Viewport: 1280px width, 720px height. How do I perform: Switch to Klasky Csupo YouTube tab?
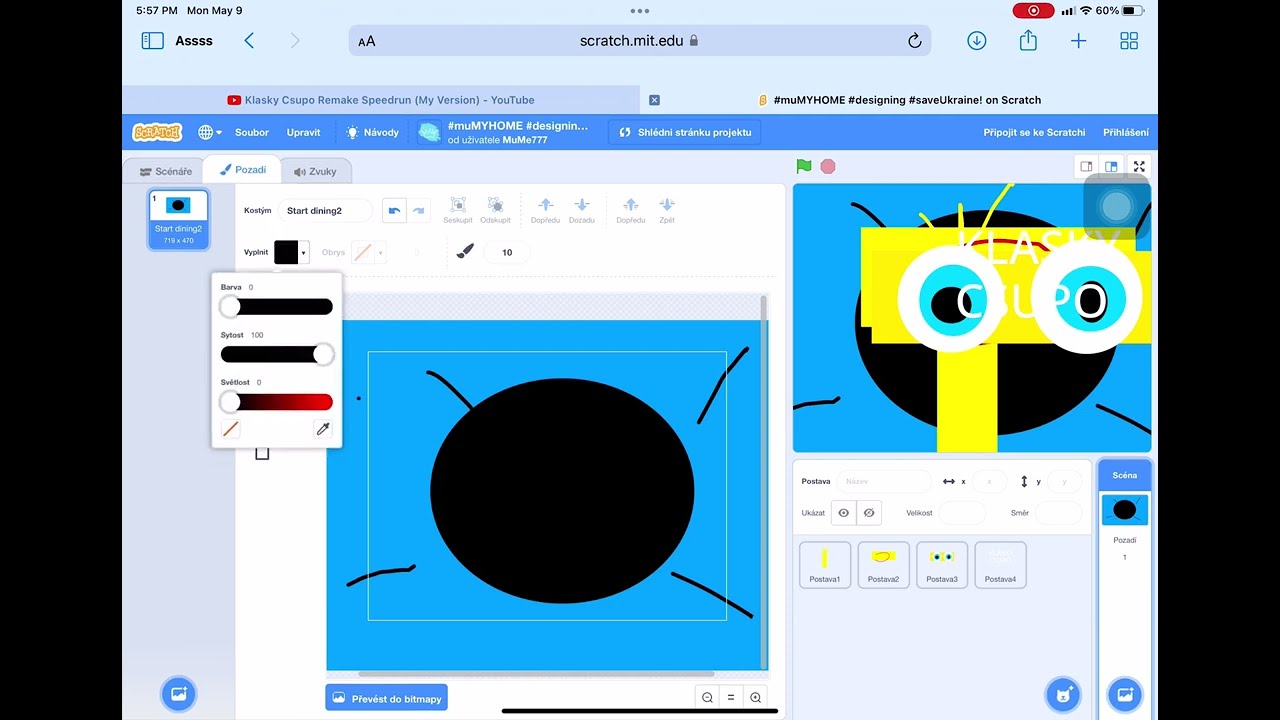tap(381, 100)
